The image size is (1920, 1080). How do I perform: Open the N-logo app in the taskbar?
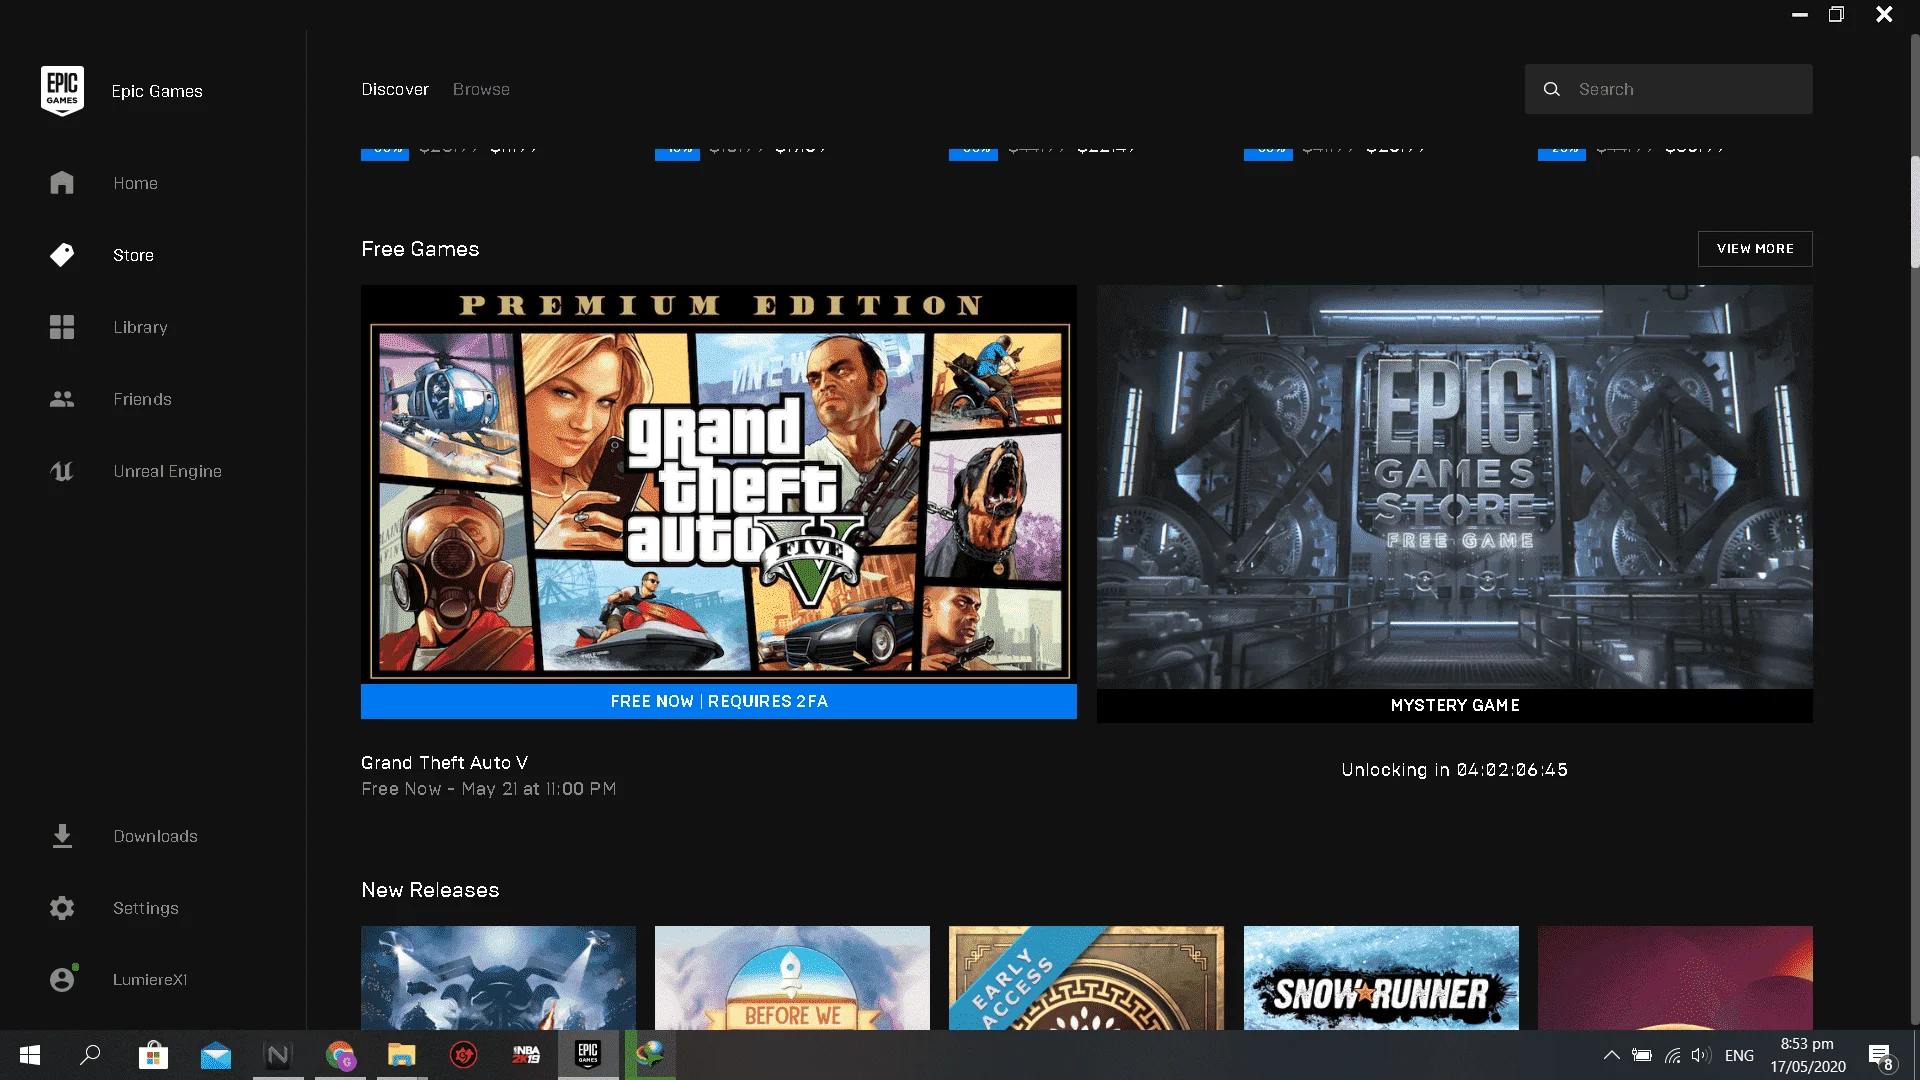(278, 1055)
